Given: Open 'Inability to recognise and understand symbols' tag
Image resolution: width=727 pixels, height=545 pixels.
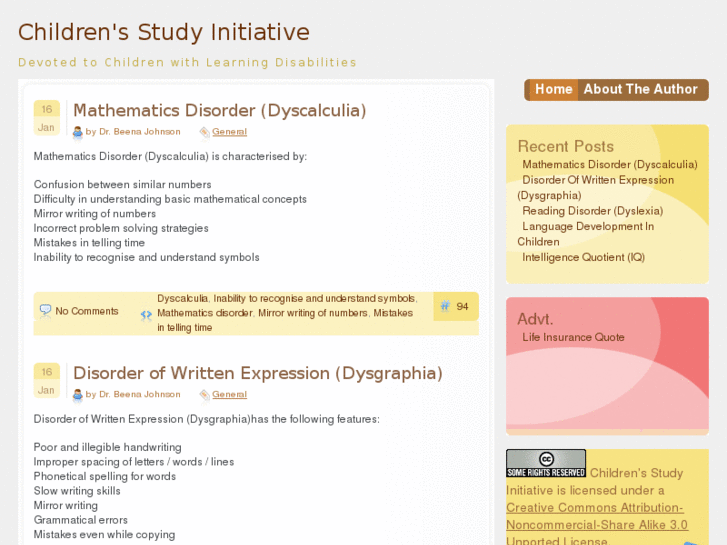Looking at the screenshot, I should (x=314, y=298).
